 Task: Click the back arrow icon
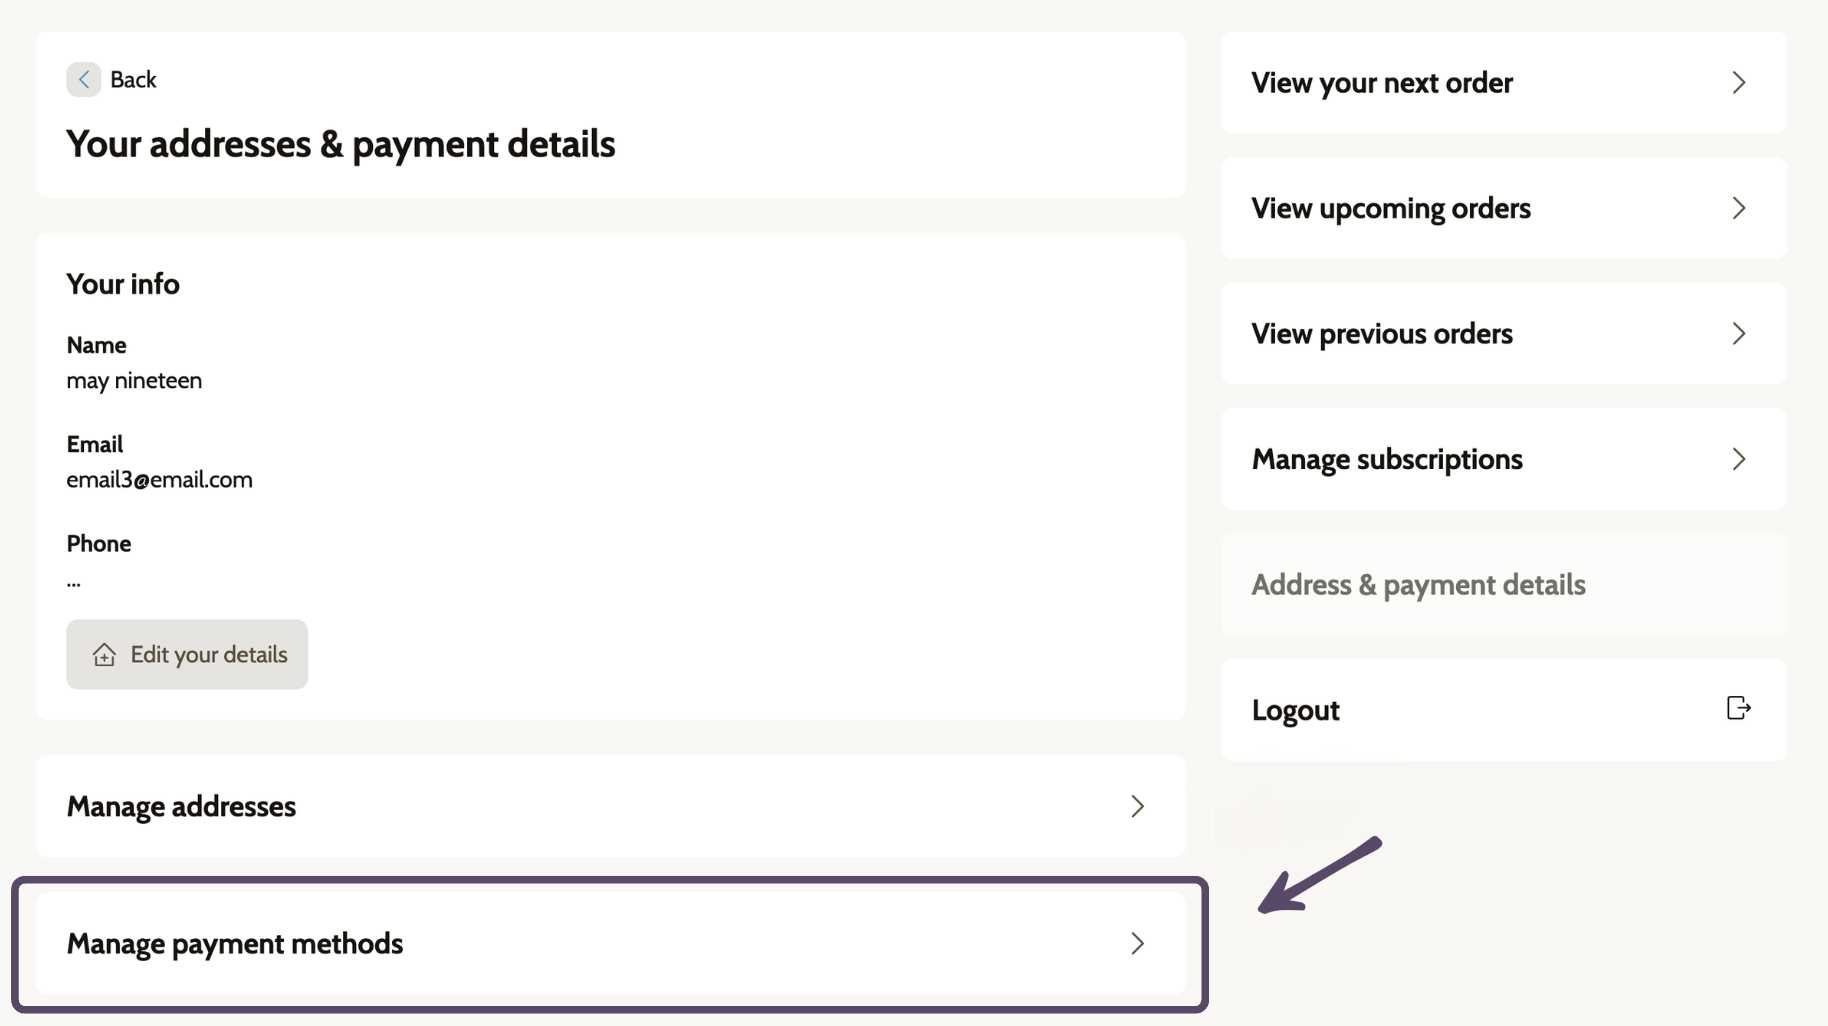coord(84,79)
